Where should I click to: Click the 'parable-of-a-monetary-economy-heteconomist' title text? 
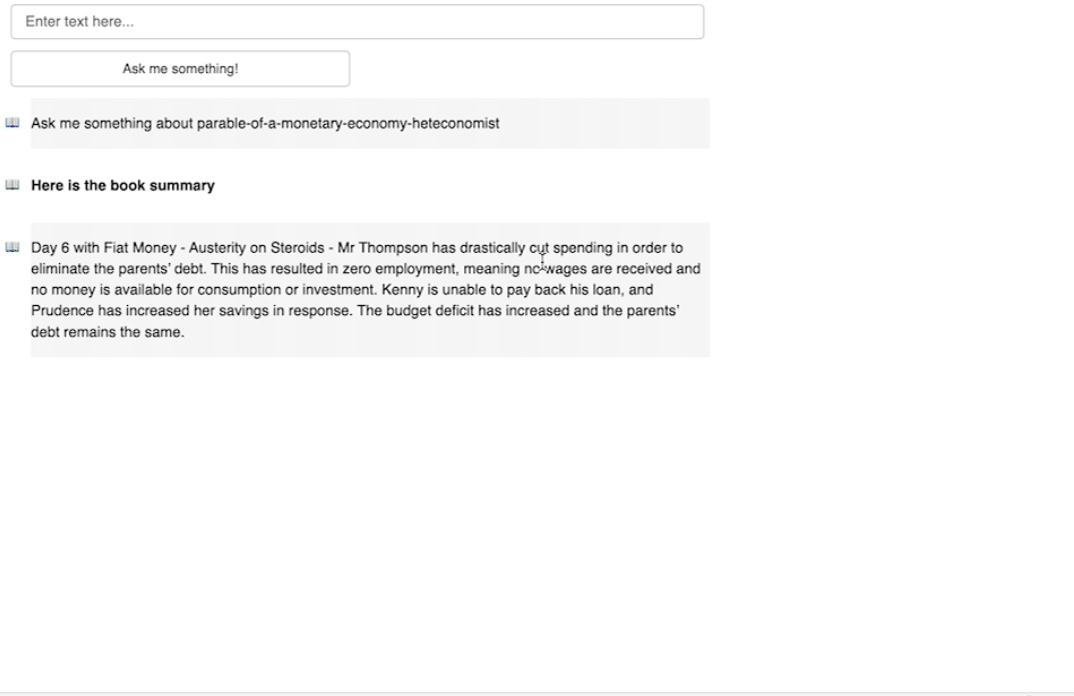click(348, 123)
